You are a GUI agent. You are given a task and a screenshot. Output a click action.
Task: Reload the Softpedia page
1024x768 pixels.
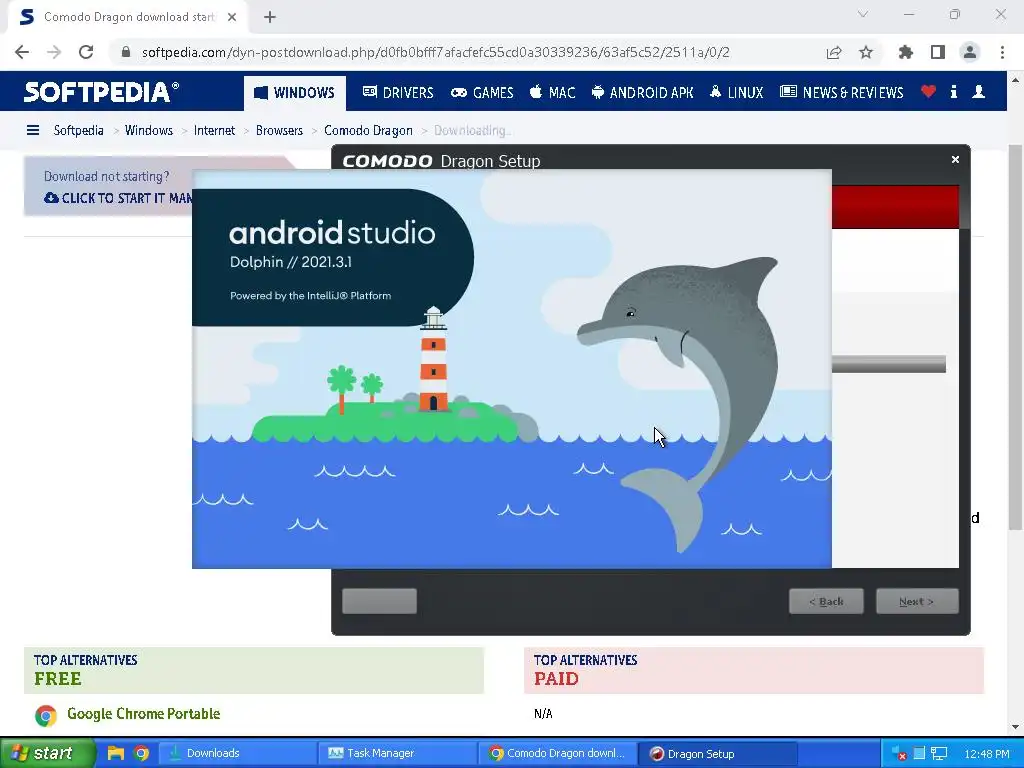tap(86, 52)
